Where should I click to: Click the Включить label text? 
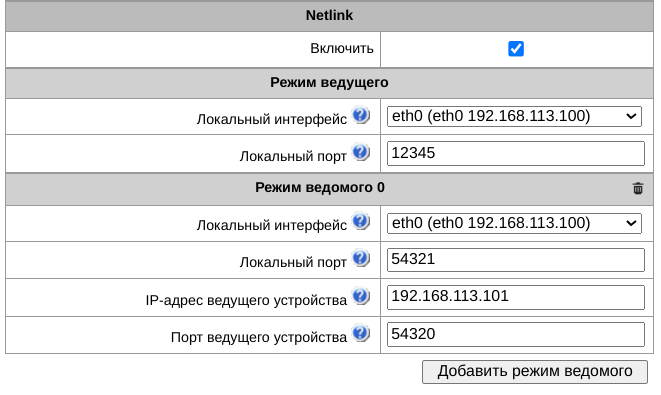click(342, 48)
